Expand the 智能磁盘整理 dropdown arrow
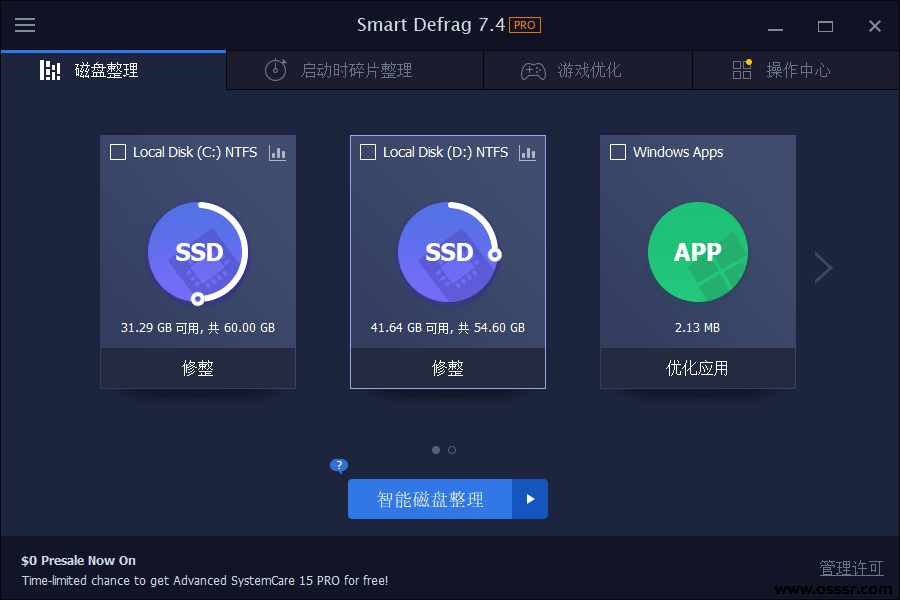The height and width of the screenshot is (600, 900). coord(530,499)
